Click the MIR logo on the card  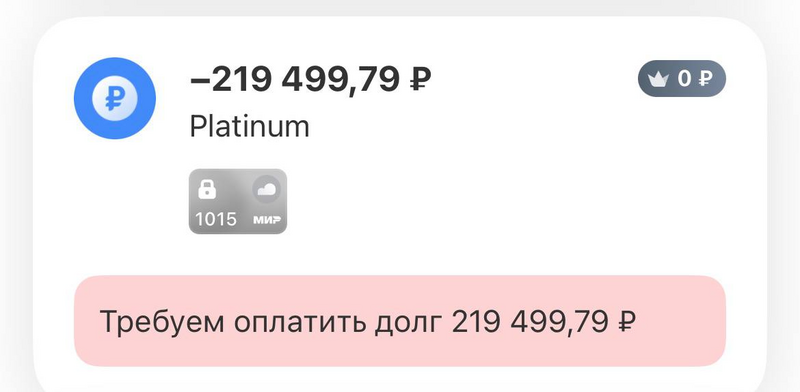[x=267, y=220]
